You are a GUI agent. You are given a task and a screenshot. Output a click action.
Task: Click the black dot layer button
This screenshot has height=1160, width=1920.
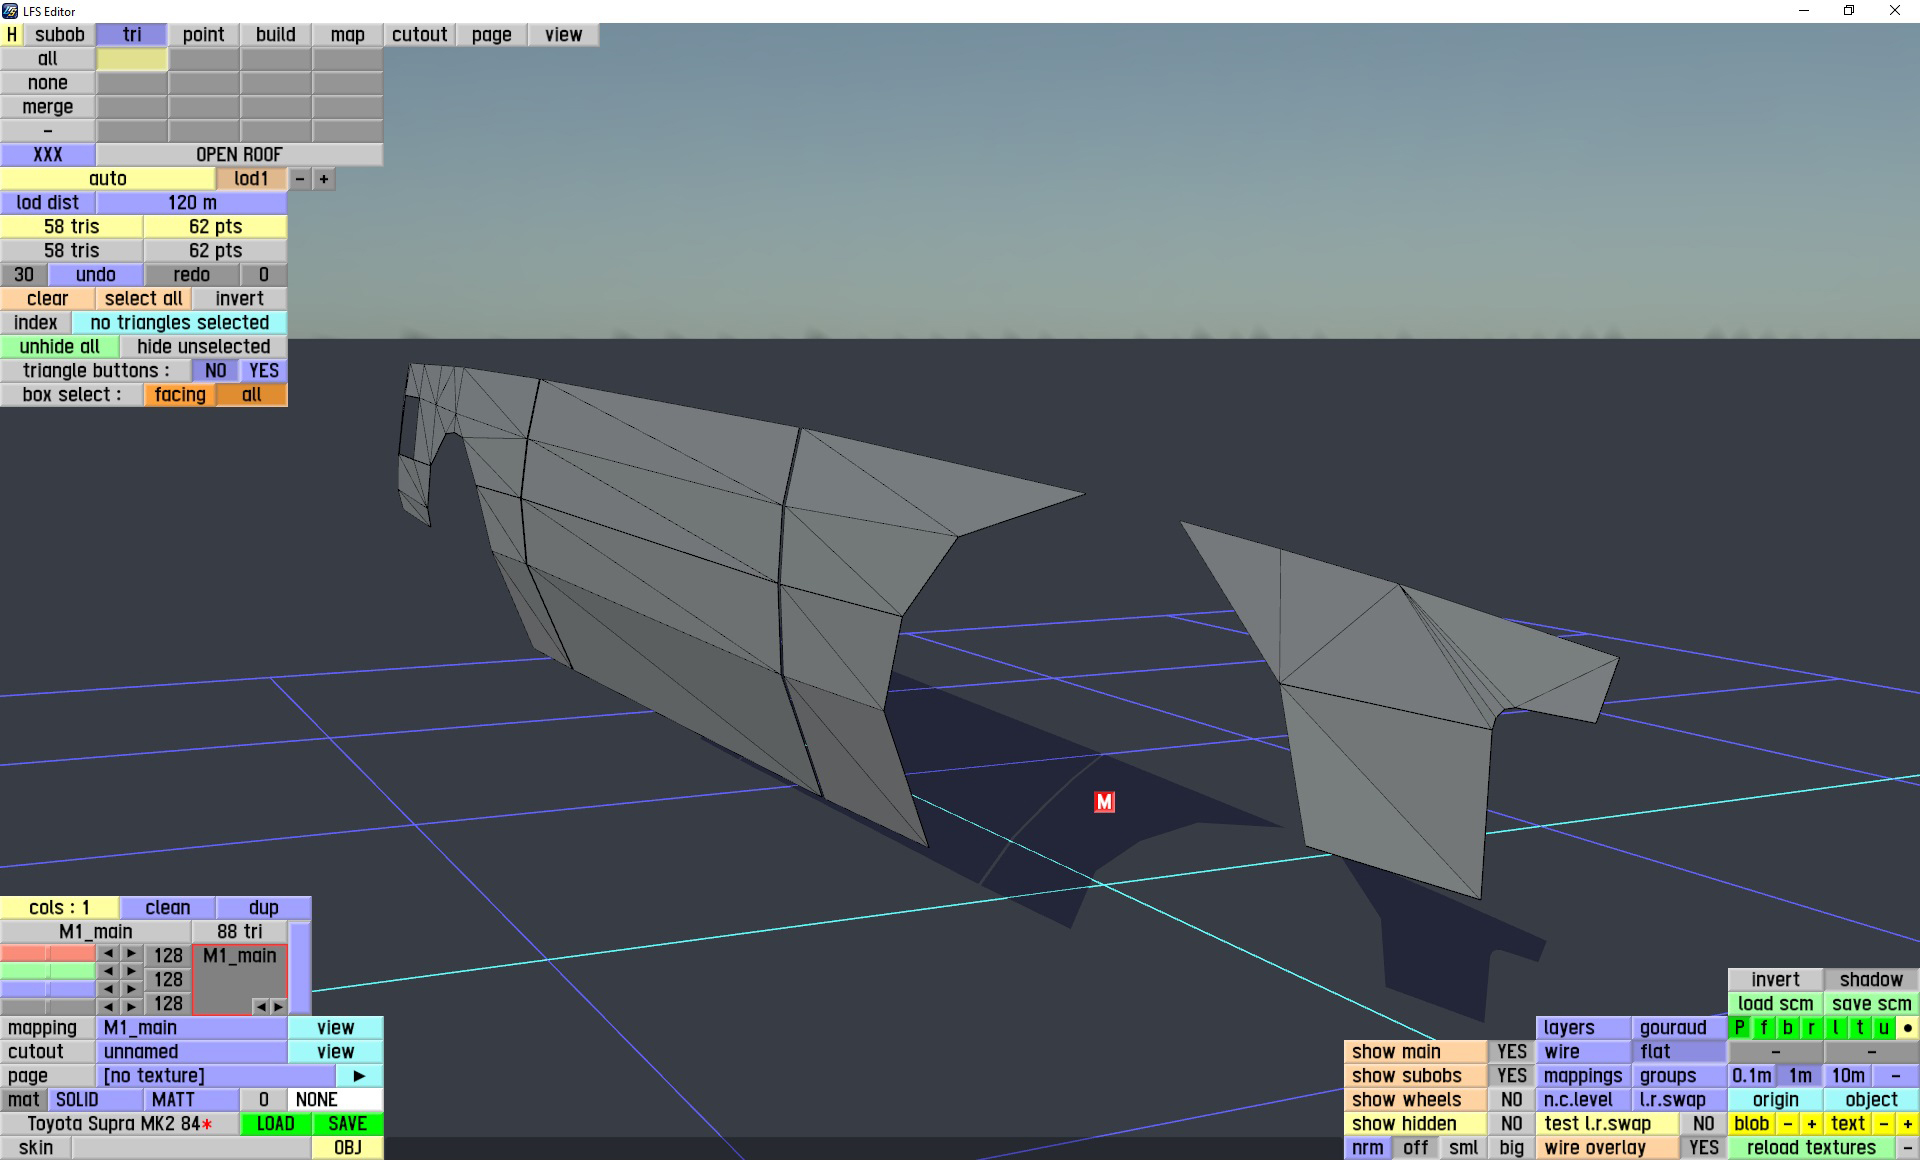coord(1907,1027)
